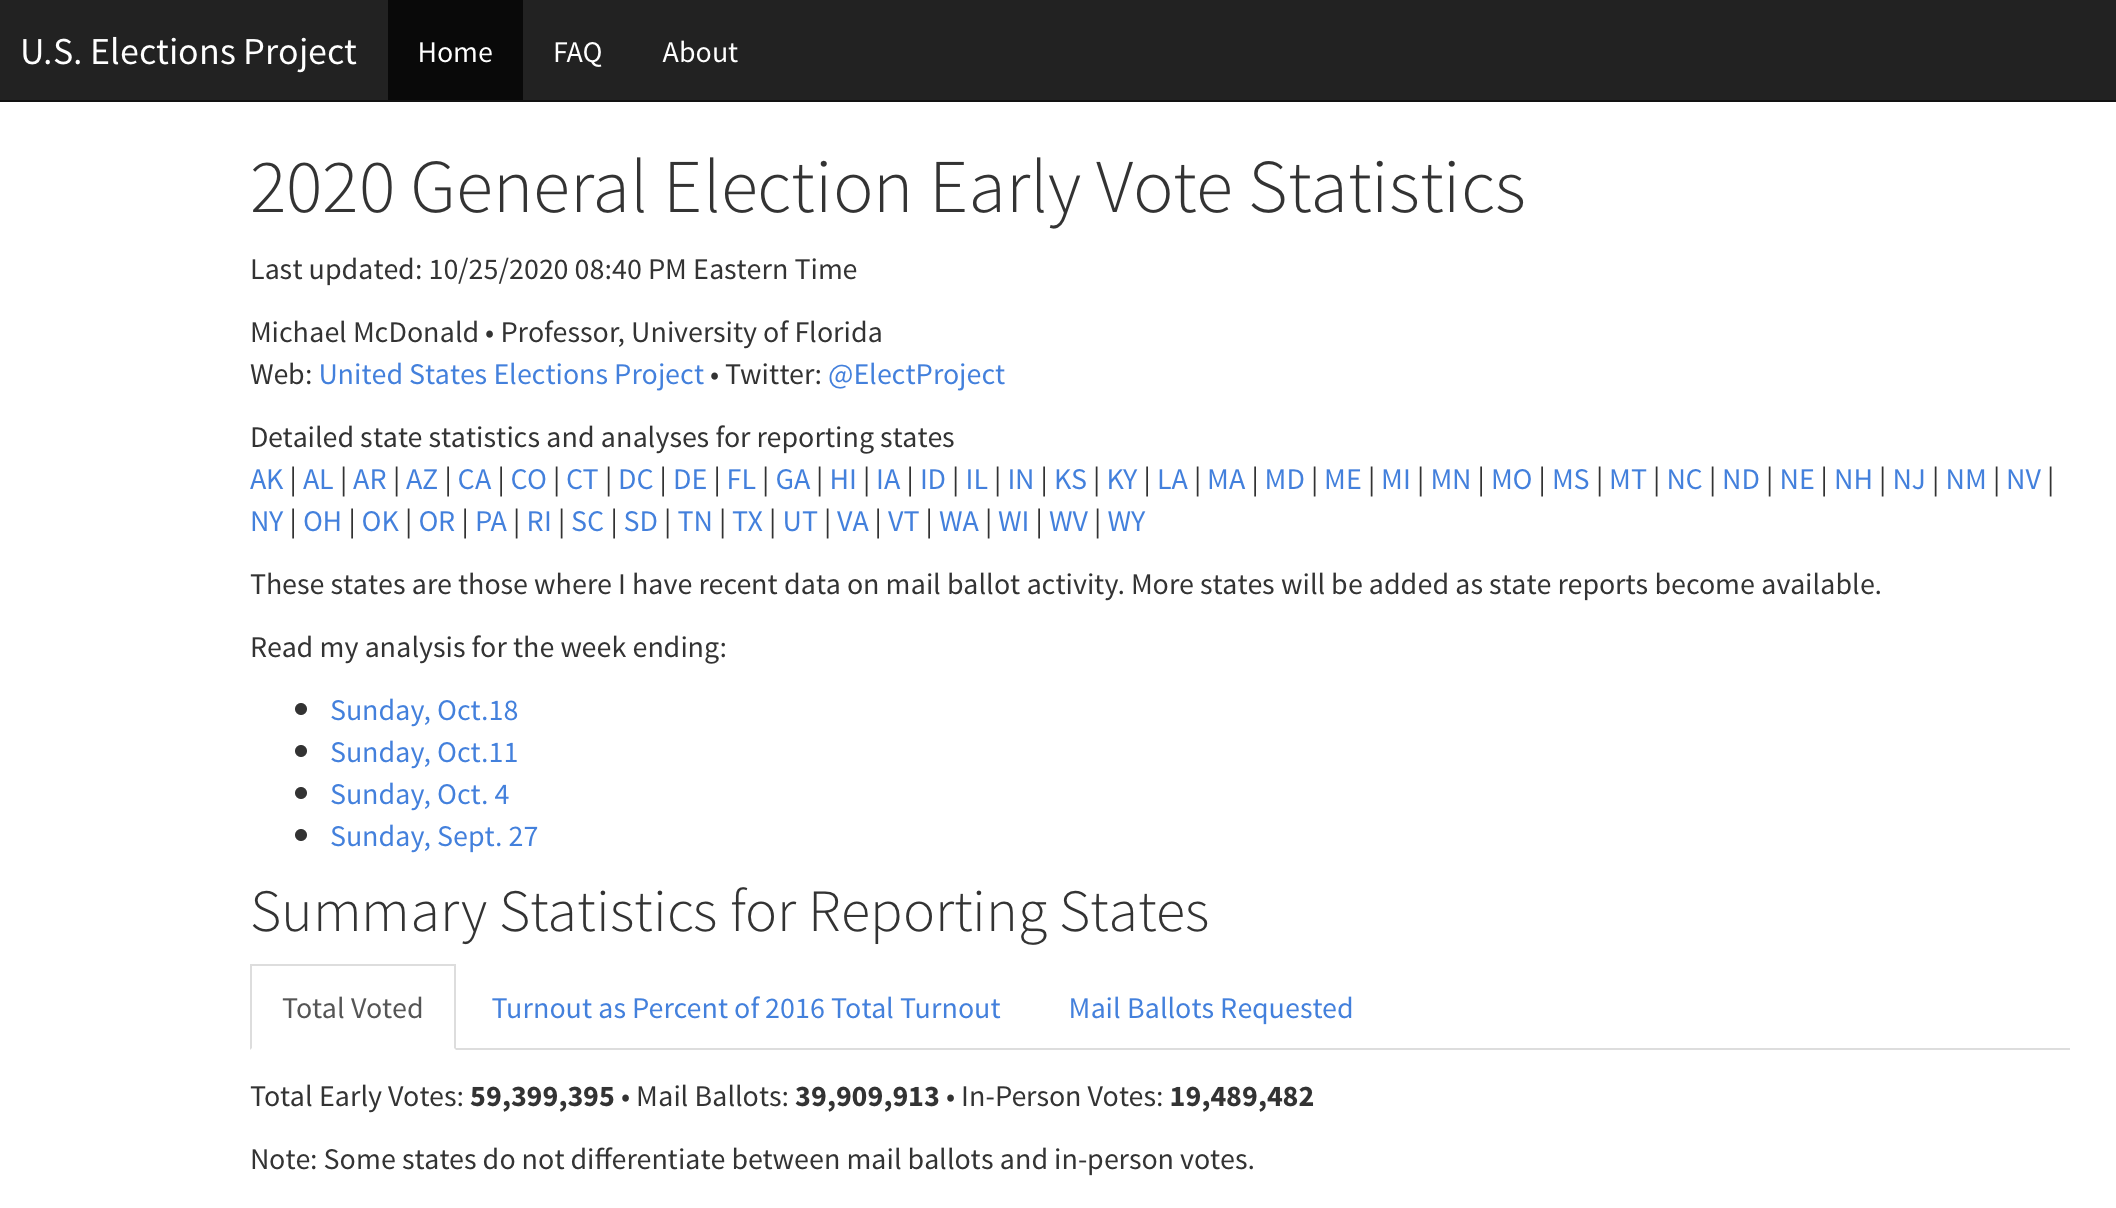Go to the About page
The width and height of the screenshot is (2116, 1208).
pos(699,52)
